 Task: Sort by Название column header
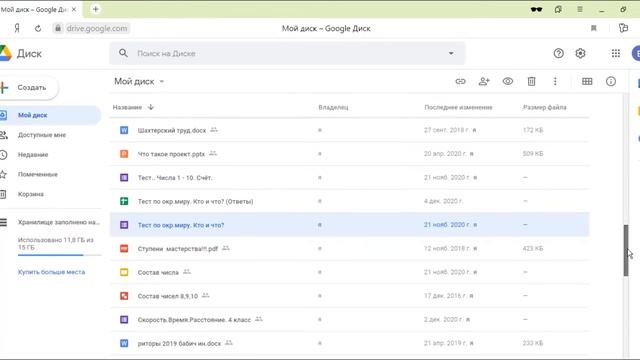[x=127, y=107]
